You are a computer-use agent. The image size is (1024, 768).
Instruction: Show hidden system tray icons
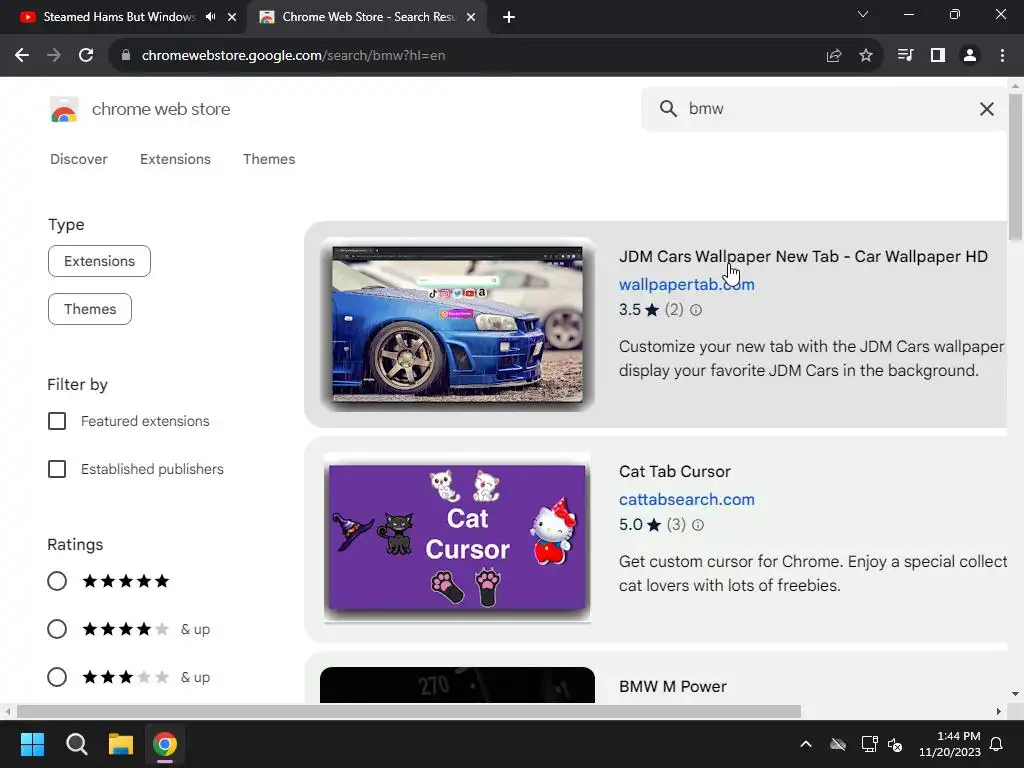click(806, 744)
